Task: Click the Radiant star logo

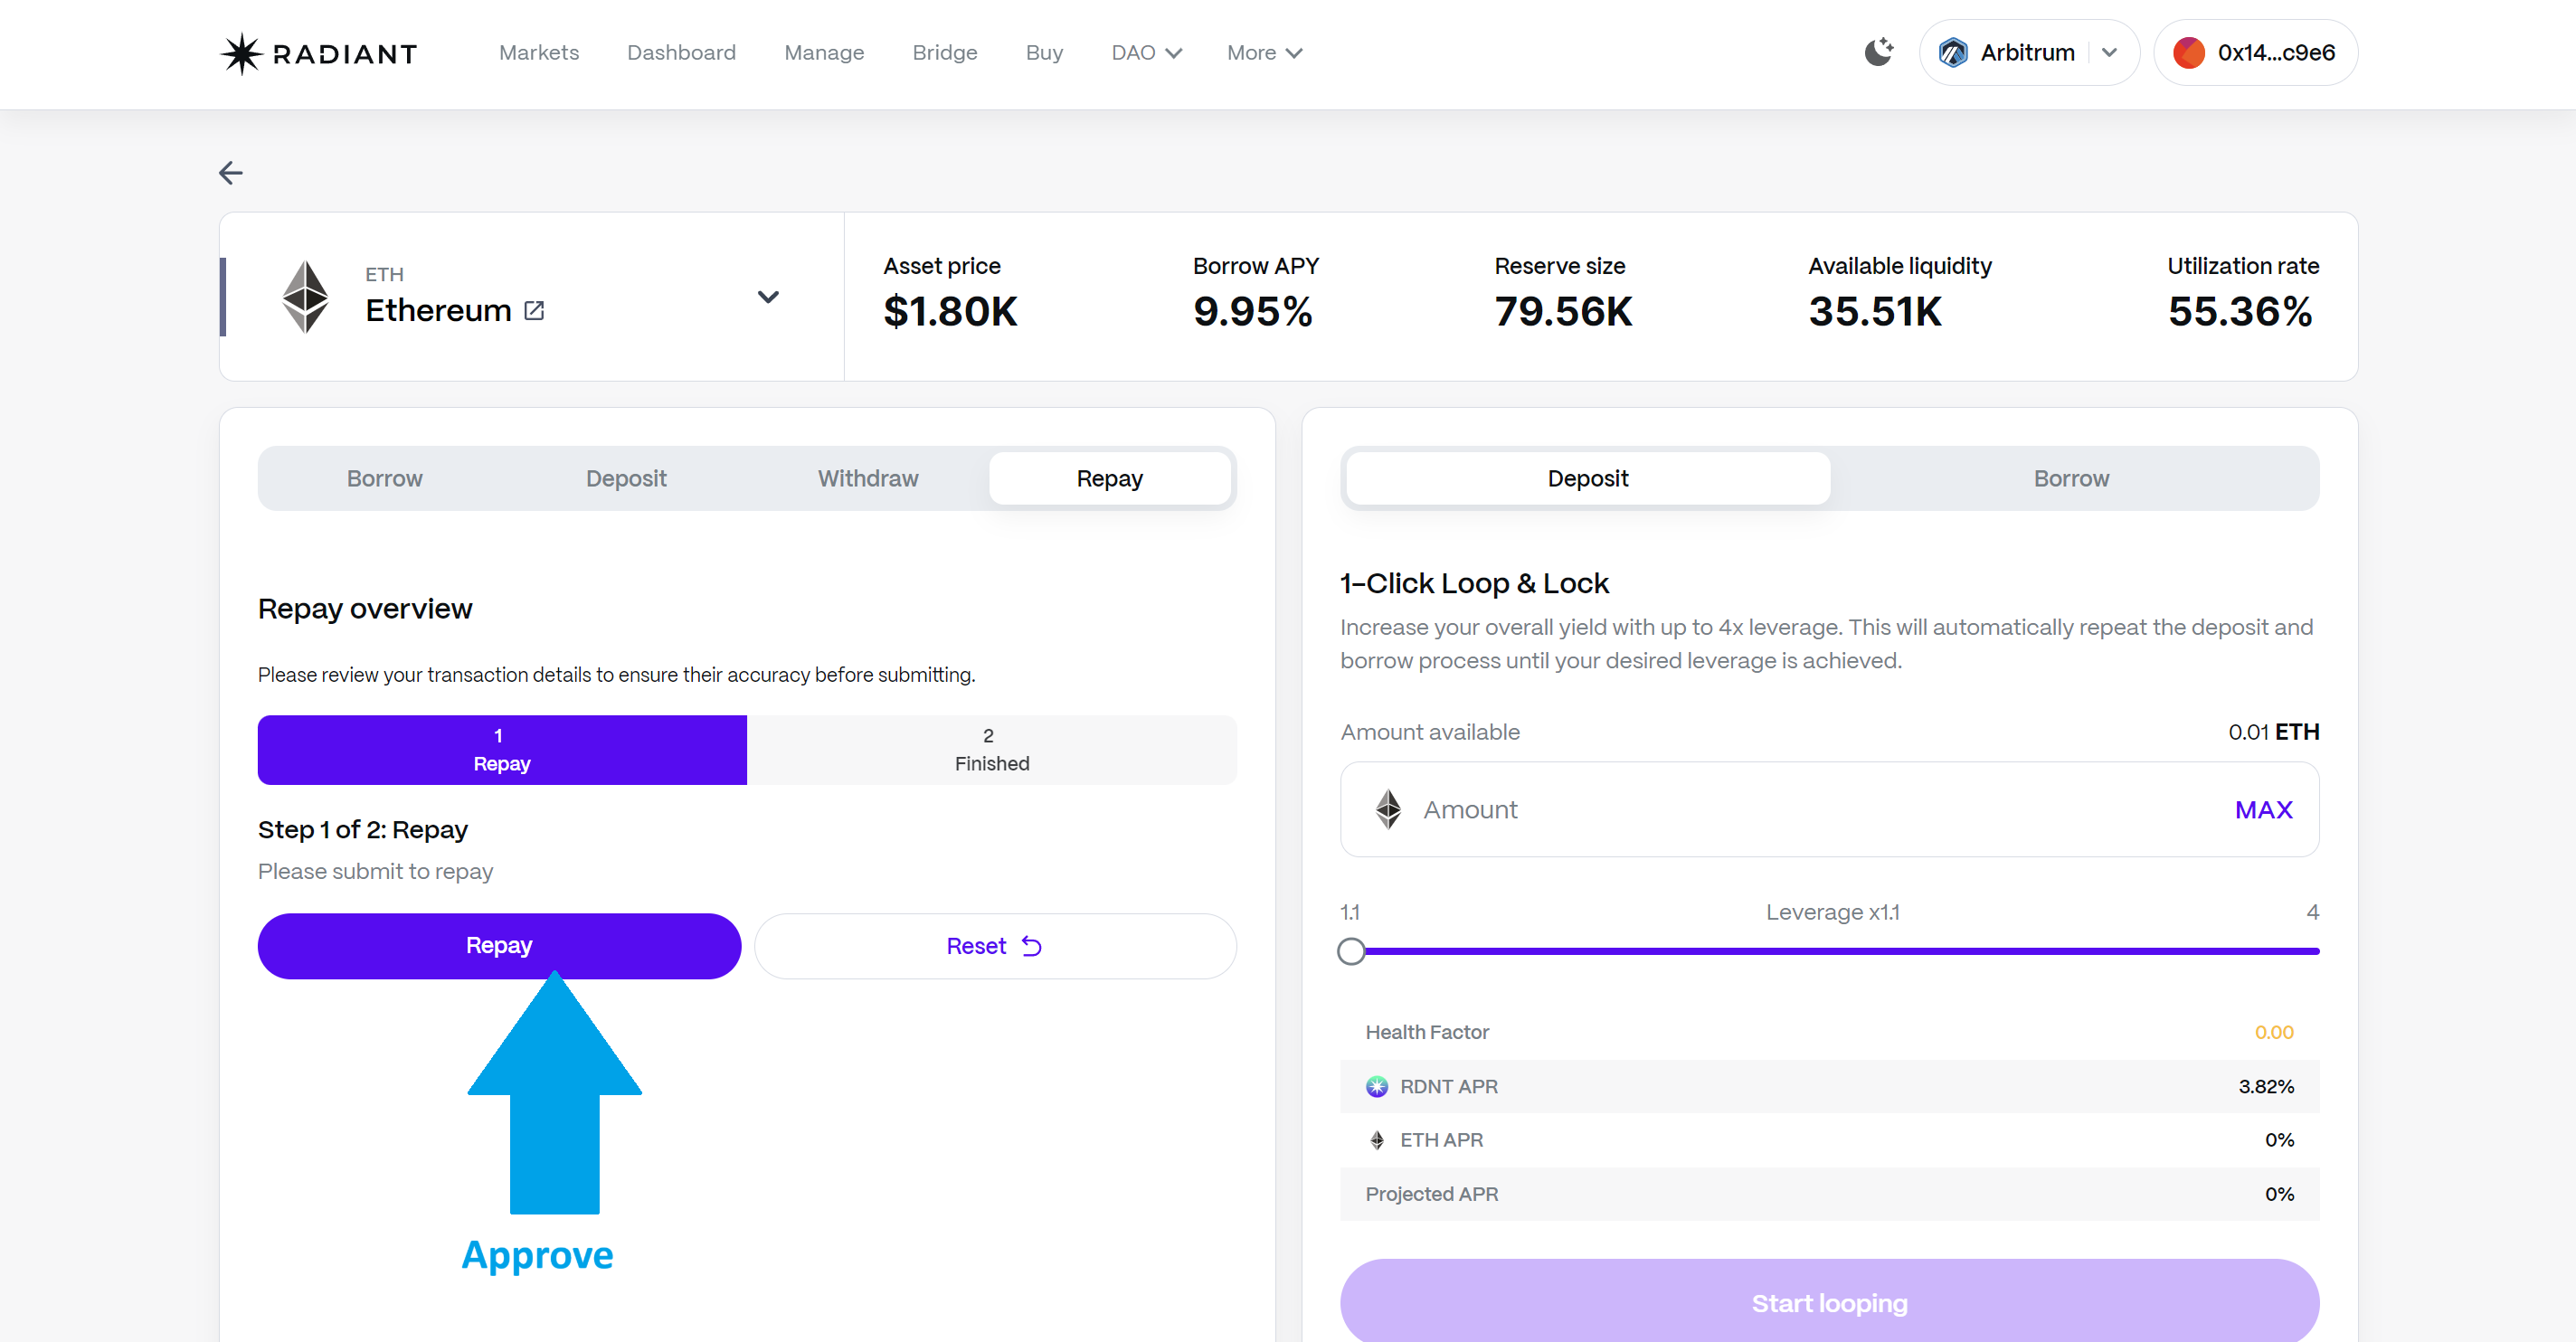Action: (241, 53)
